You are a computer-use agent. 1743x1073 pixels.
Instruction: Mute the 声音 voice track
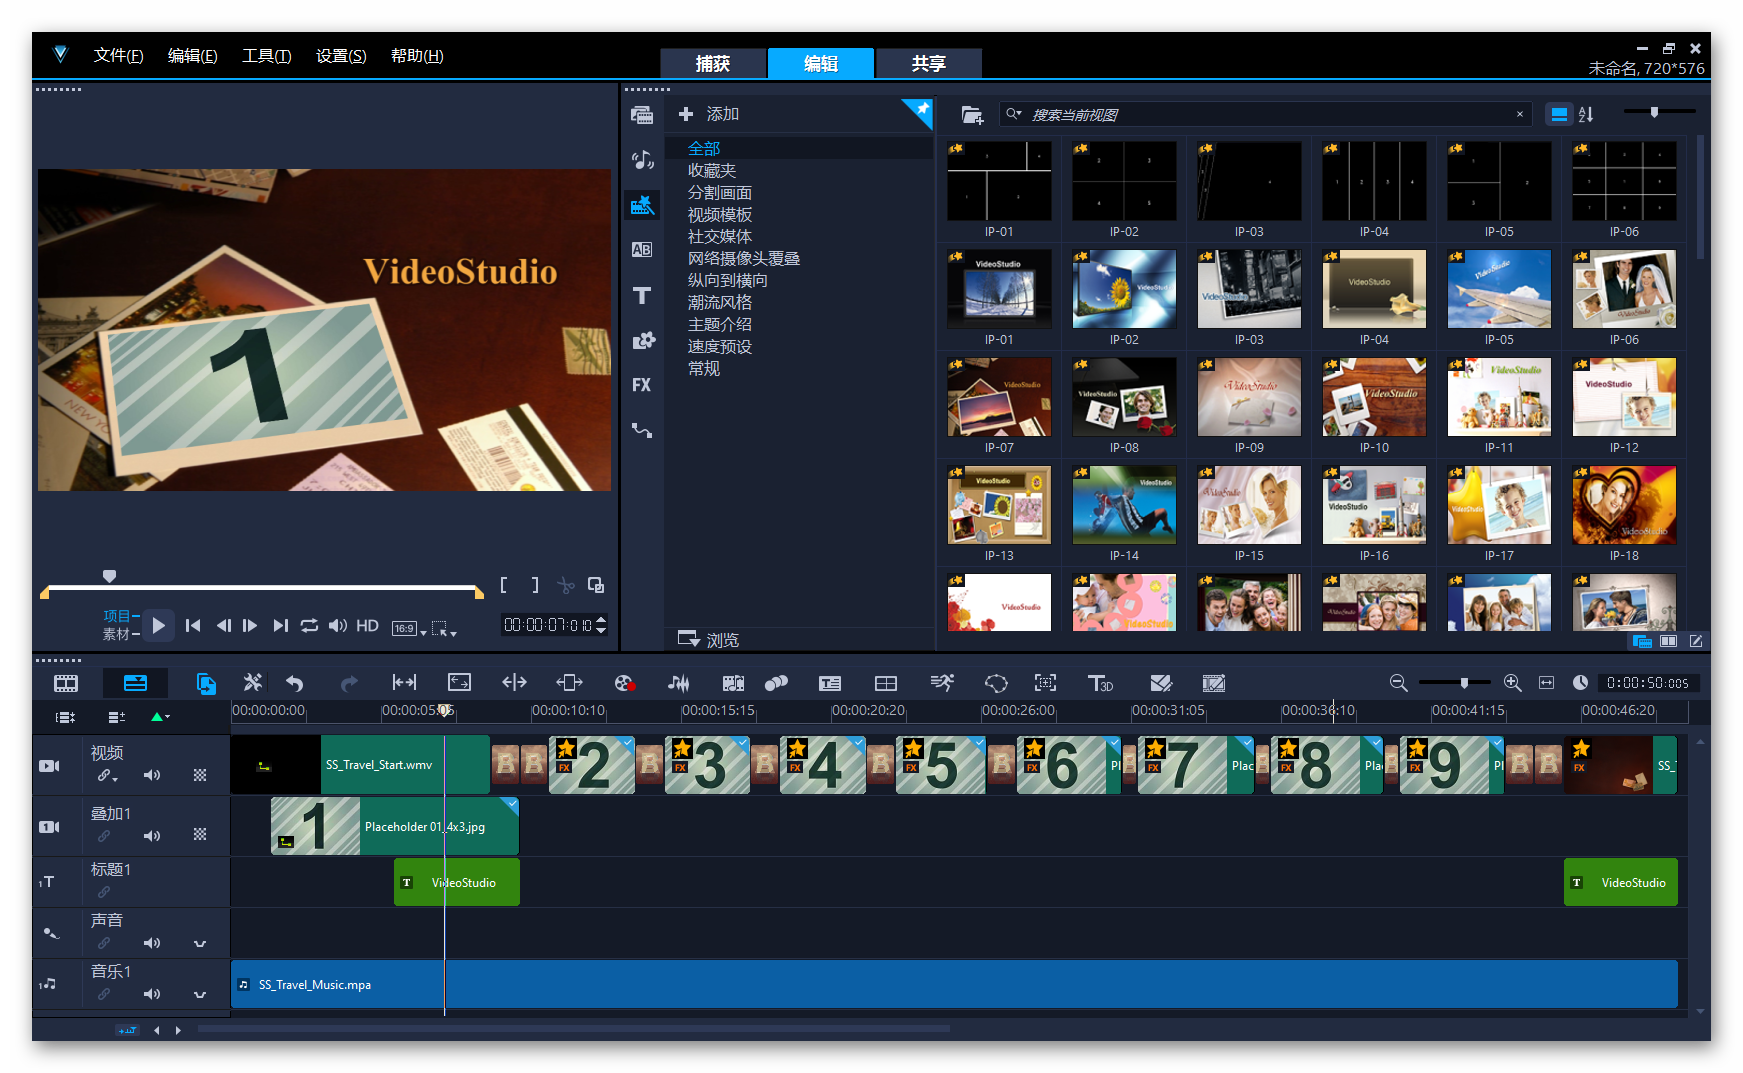click(x=152, y=943)
